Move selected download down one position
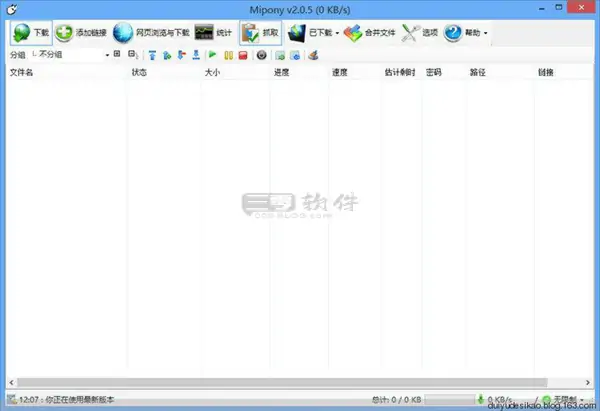Image resolution: width=600 pixels, height=411 pixels. pyautogui.click(x=181, y=55)
